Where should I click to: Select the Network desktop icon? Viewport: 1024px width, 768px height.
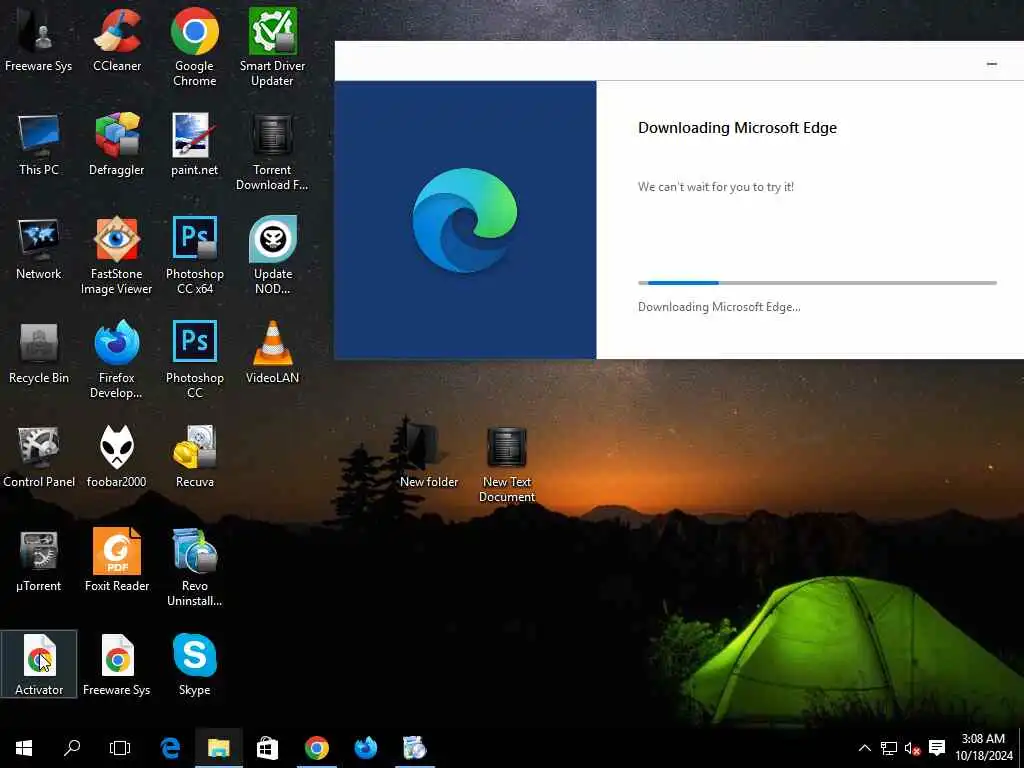(x=39, y=248)
